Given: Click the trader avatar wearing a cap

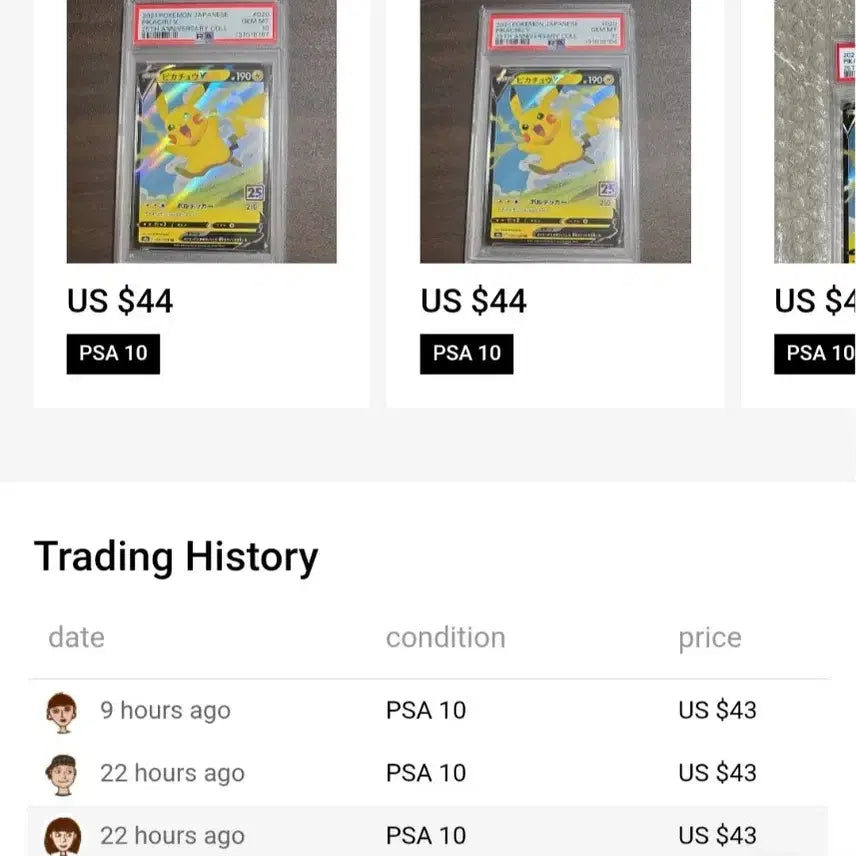Looking at the screenshot, I should (62, 774).
